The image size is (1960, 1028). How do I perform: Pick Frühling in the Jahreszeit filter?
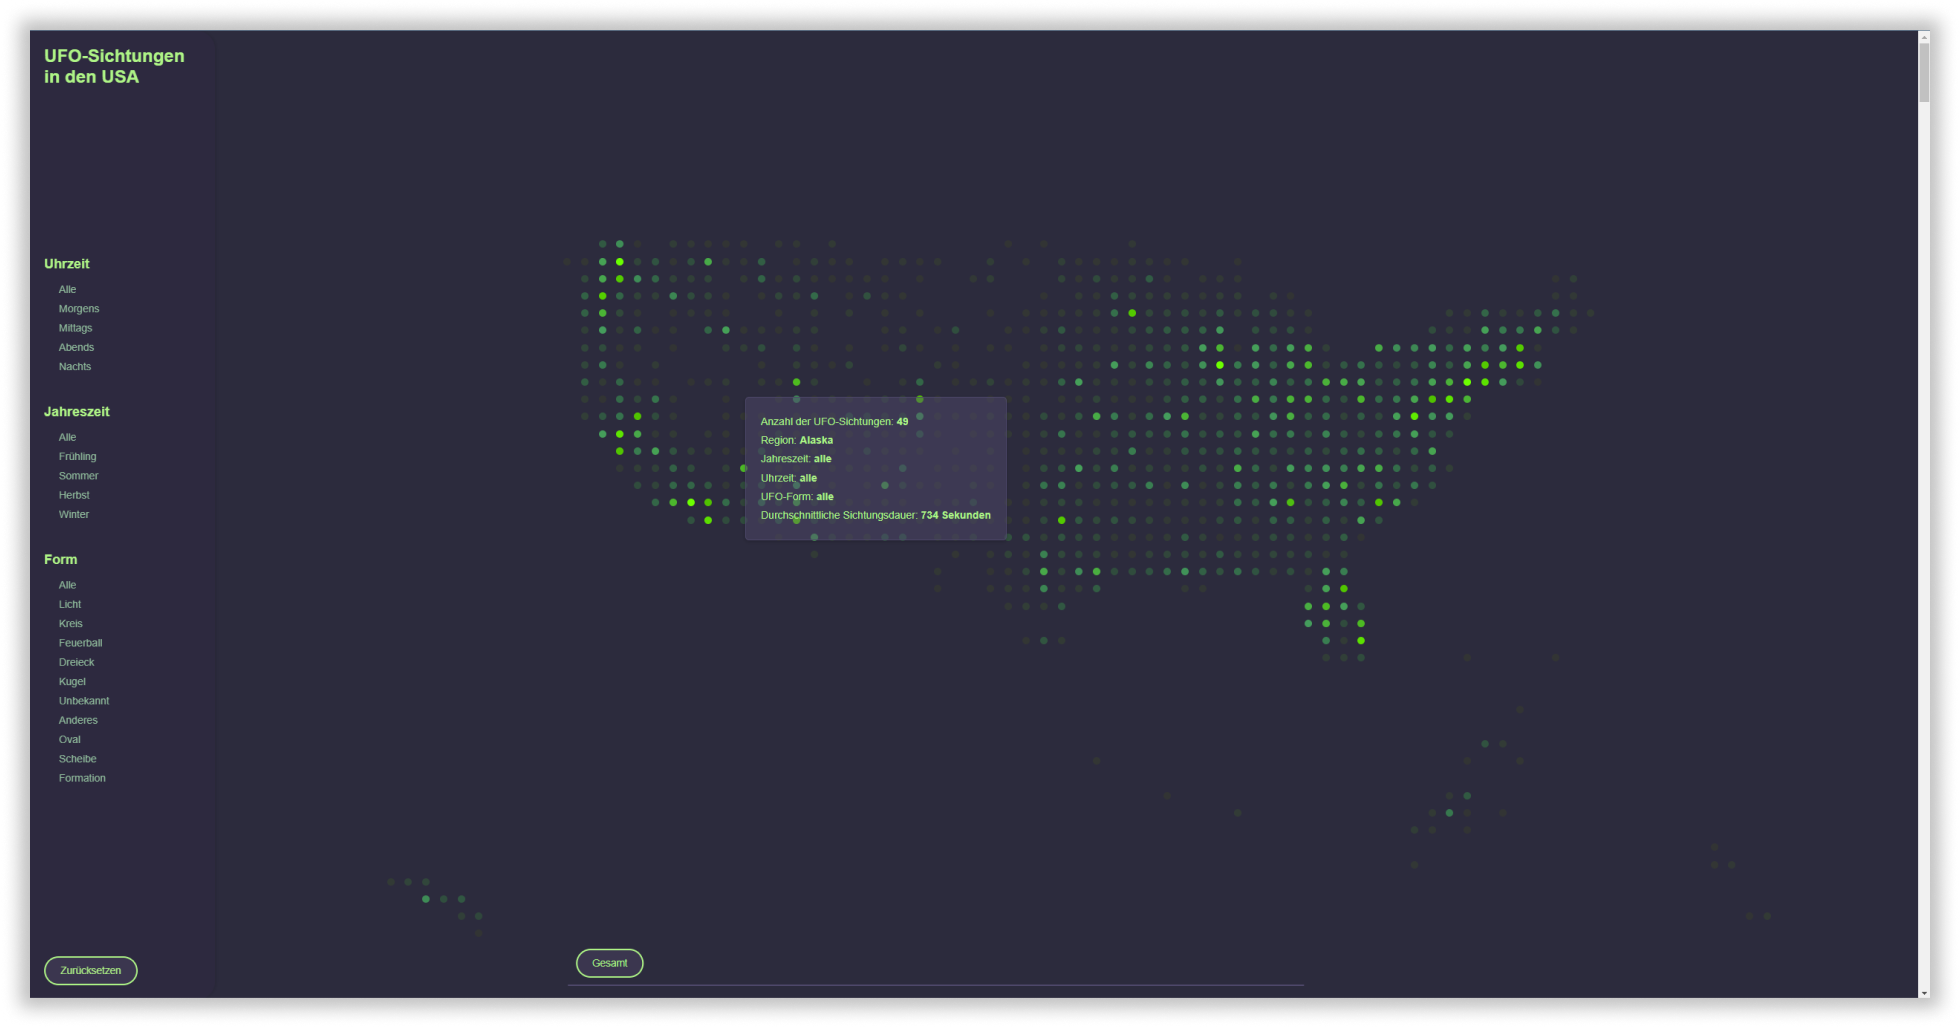[x=77, y=457]
